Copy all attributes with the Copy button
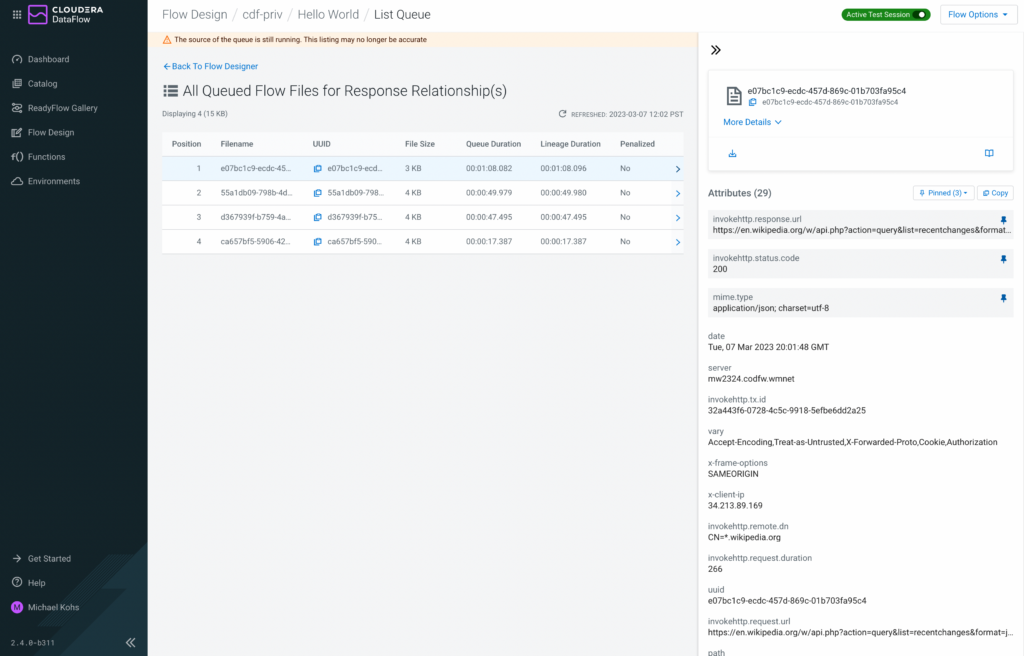This screenshot has width=1024, height=656. tap(995, 192)
